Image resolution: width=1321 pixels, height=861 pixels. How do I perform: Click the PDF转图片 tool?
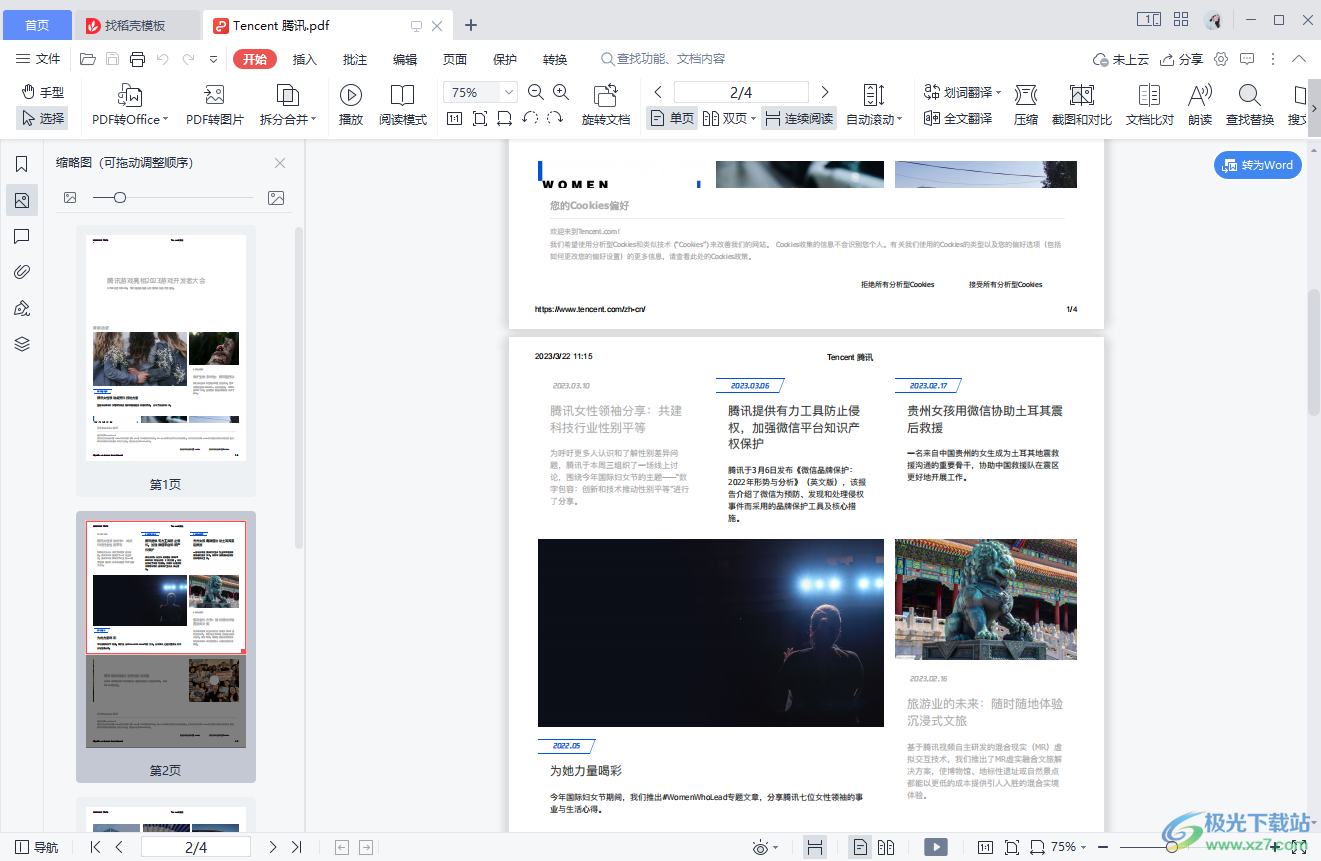[x=214, y=106]
